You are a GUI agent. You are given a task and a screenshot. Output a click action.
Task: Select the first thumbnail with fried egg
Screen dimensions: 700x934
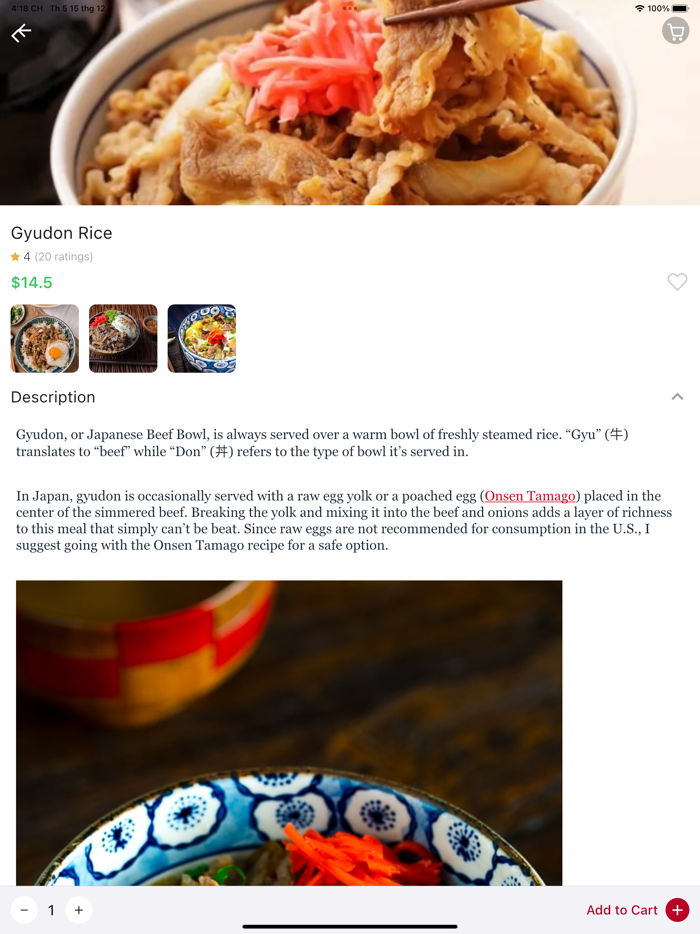pyautogui.click(x=45, y=338)
